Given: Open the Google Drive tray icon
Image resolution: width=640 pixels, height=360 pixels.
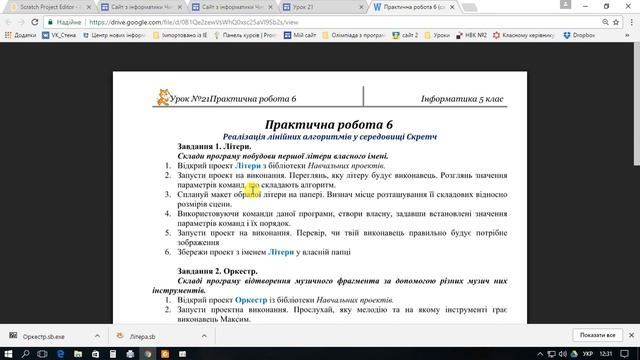Looking at the screenshot, I should [574, 354].
